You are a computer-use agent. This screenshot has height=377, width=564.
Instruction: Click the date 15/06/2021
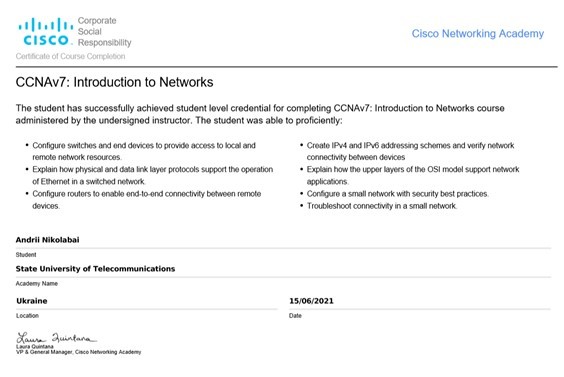coord(311,301)
